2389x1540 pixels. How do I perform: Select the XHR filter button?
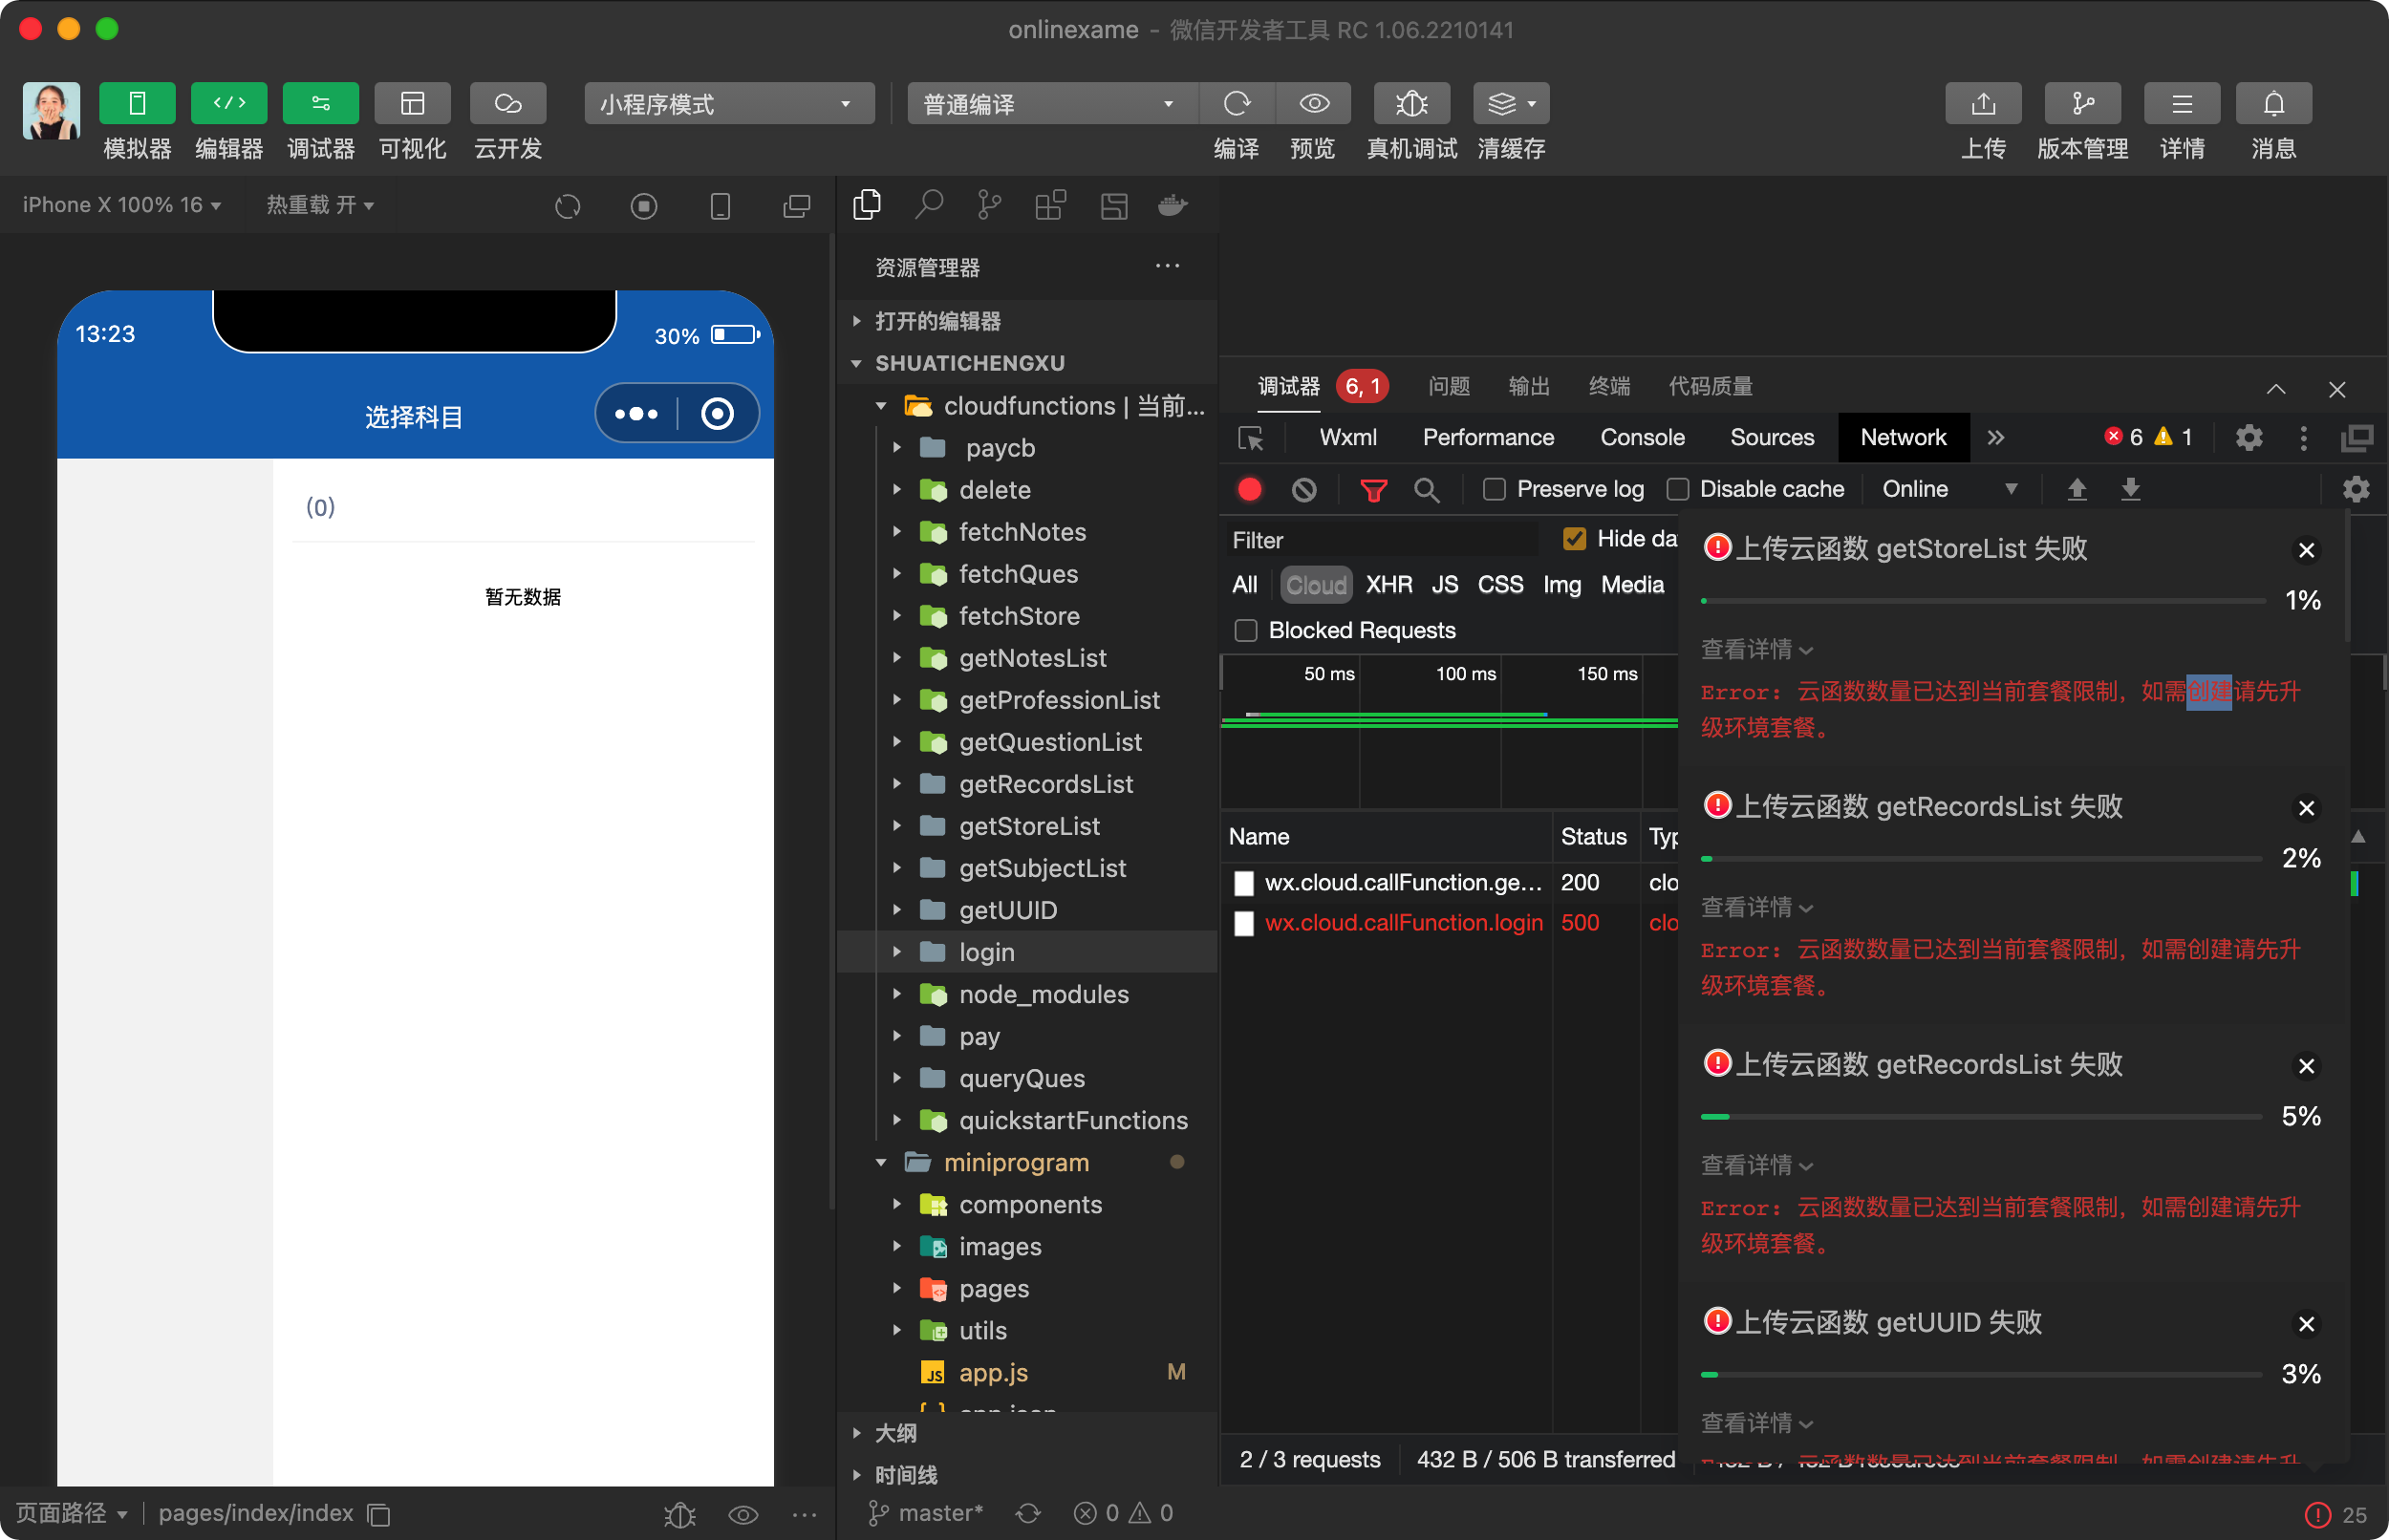1389,585
